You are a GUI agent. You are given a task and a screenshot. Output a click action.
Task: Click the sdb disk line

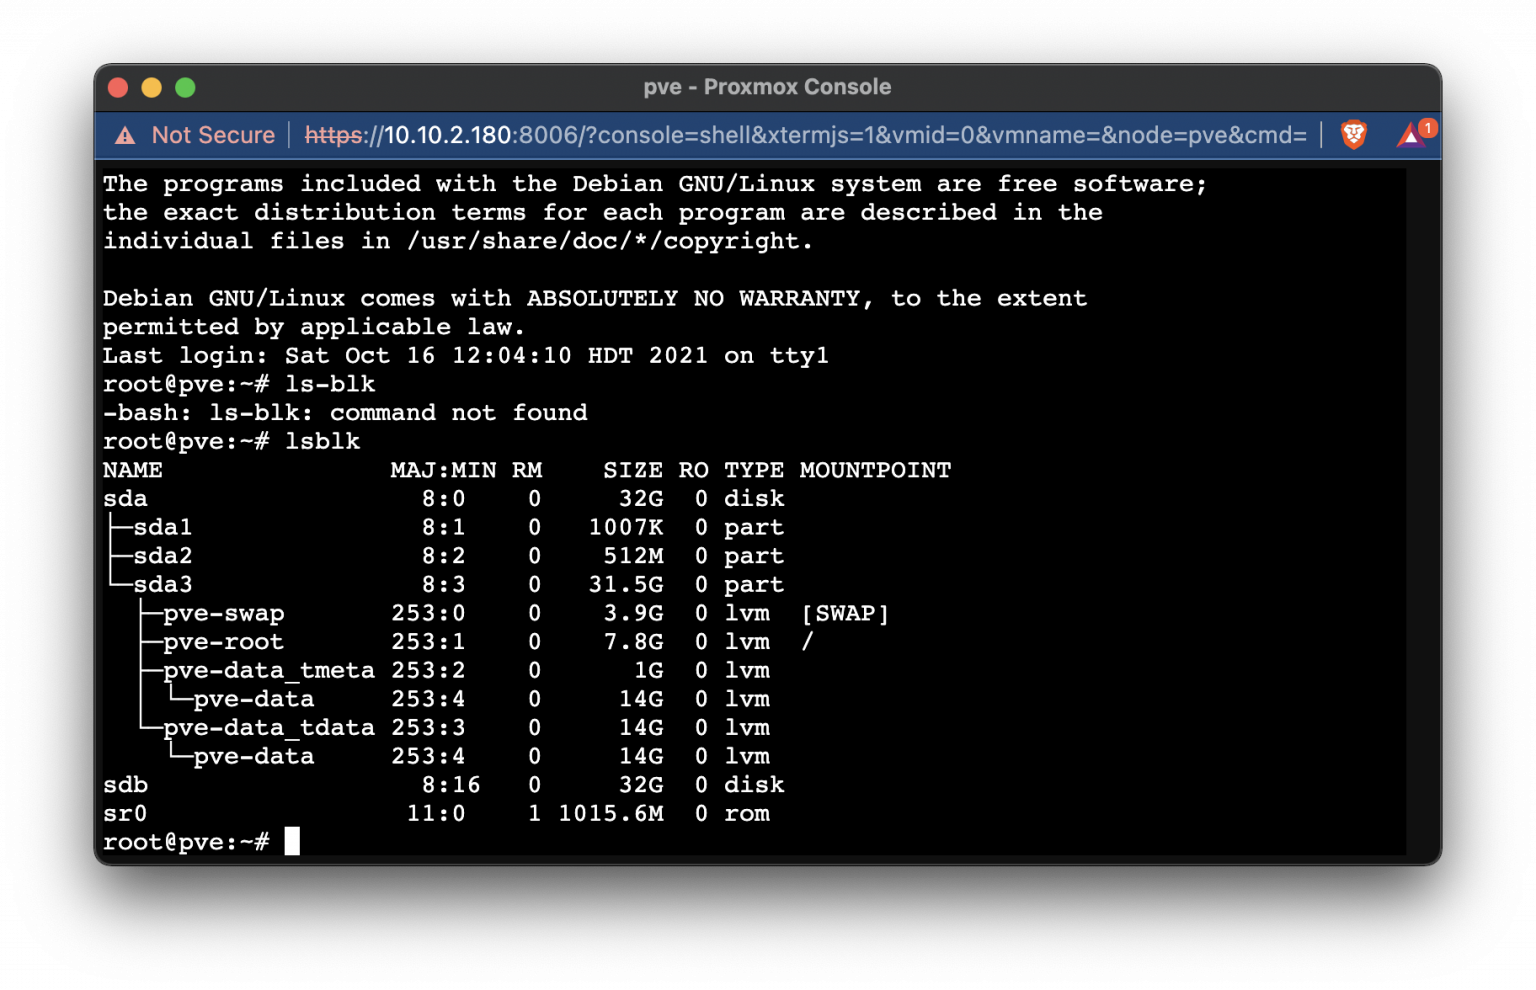[x=125, y=784]
